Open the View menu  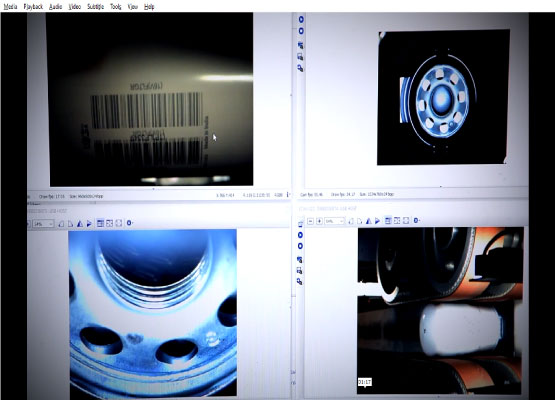(x=132, y=6)
